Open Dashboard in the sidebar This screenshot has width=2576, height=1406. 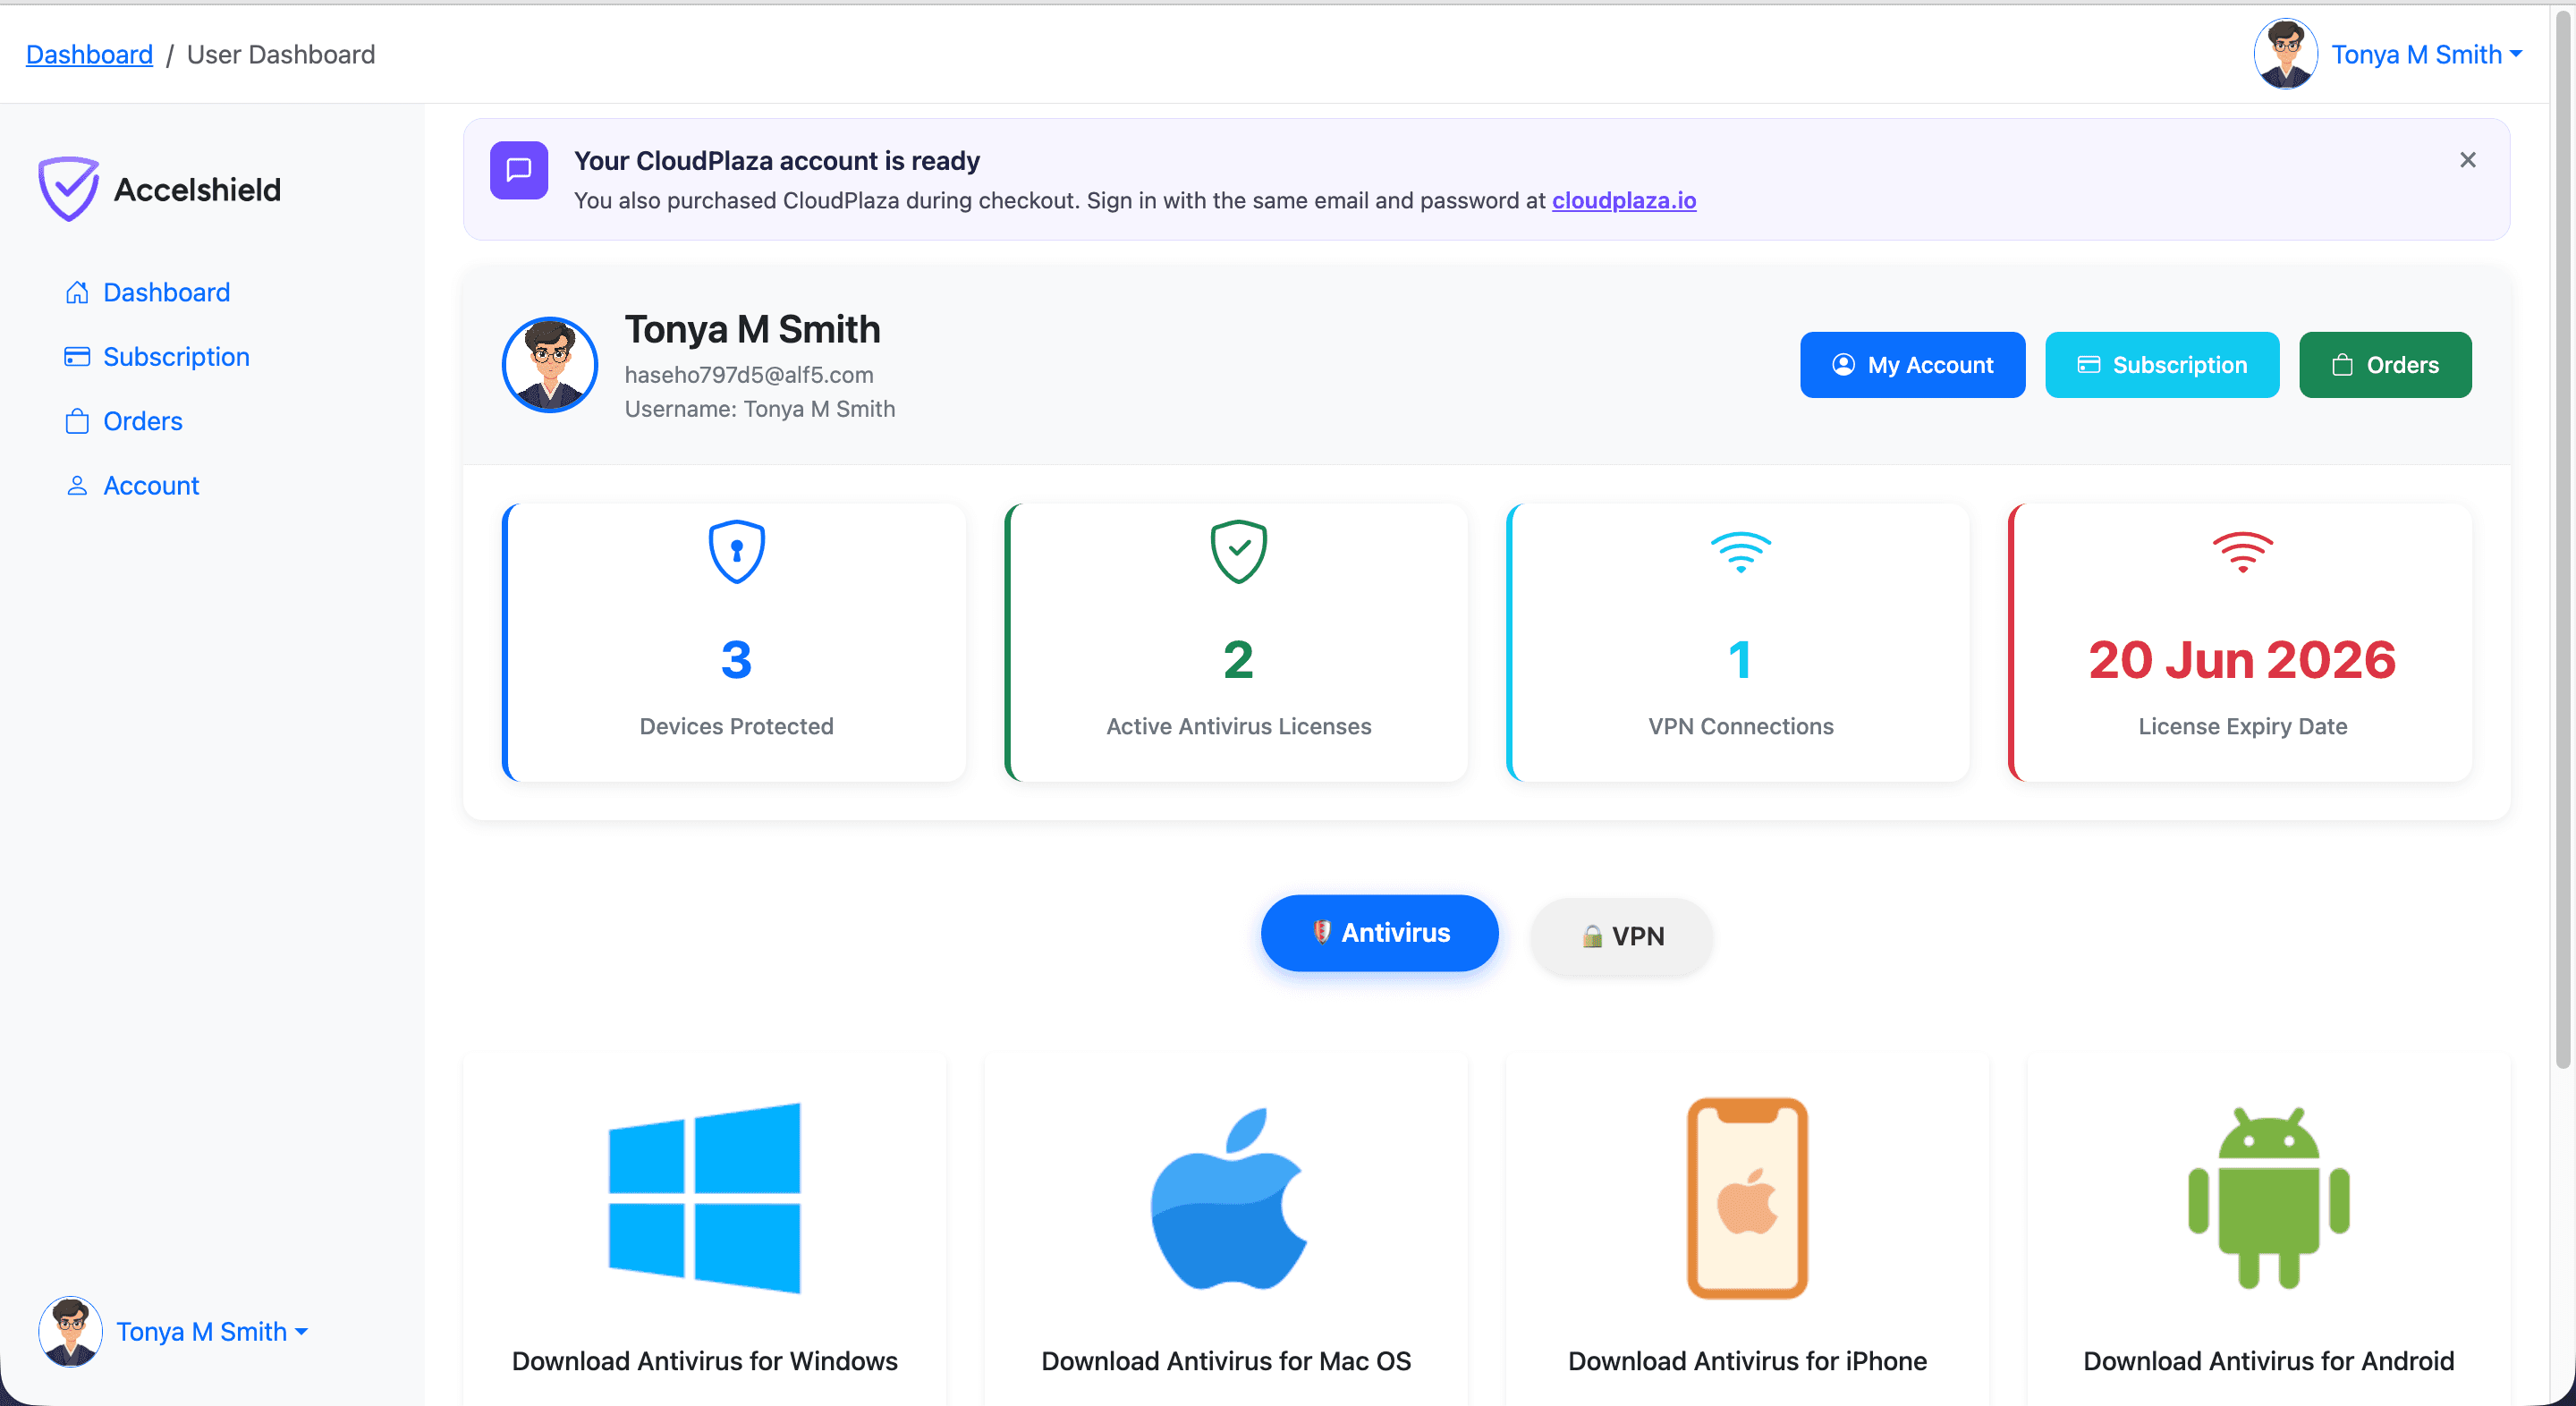click(167, 292)
